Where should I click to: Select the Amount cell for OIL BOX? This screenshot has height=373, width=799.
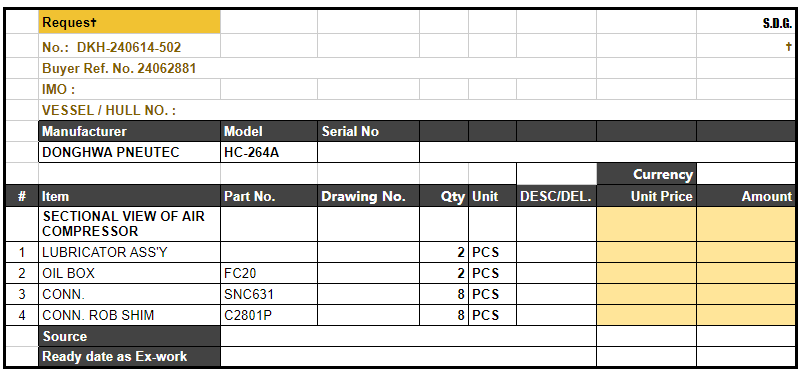tap(745, 273)
